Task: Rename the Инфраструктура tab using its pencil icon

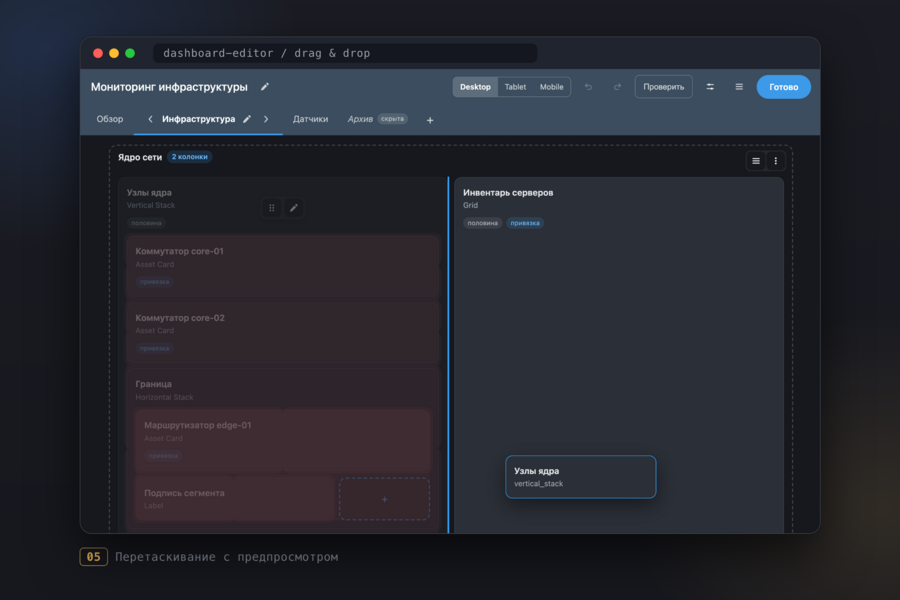Action: click(x=247, y=119)
